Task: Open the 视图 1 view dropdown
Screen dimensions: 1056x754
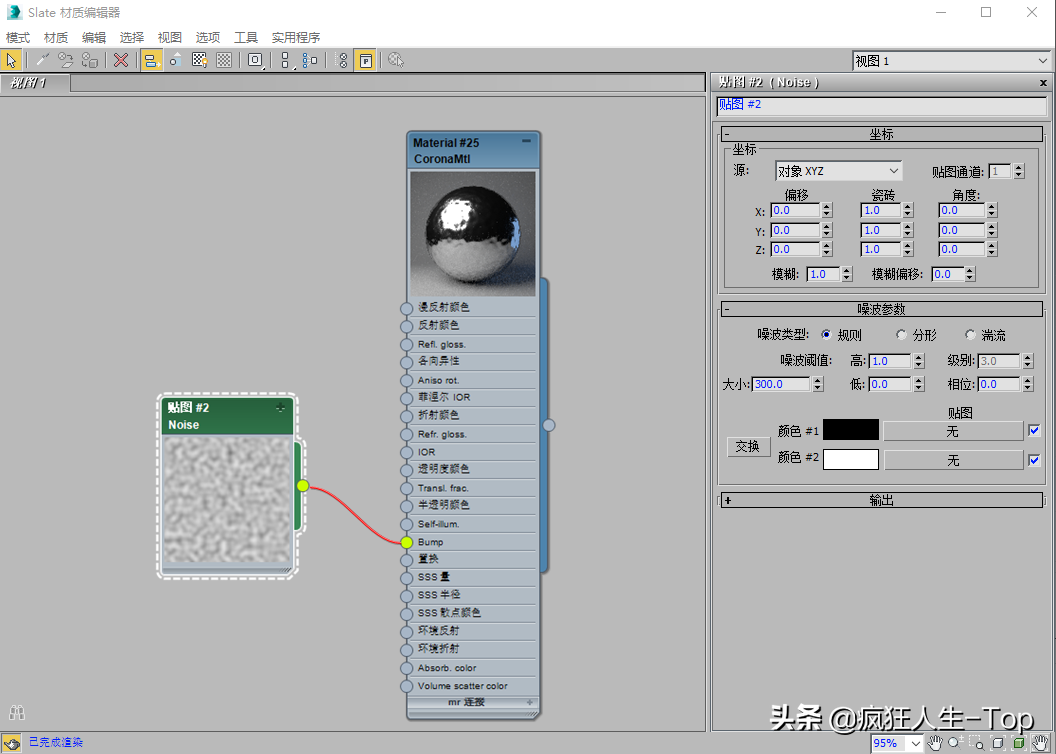Action: 951,61
